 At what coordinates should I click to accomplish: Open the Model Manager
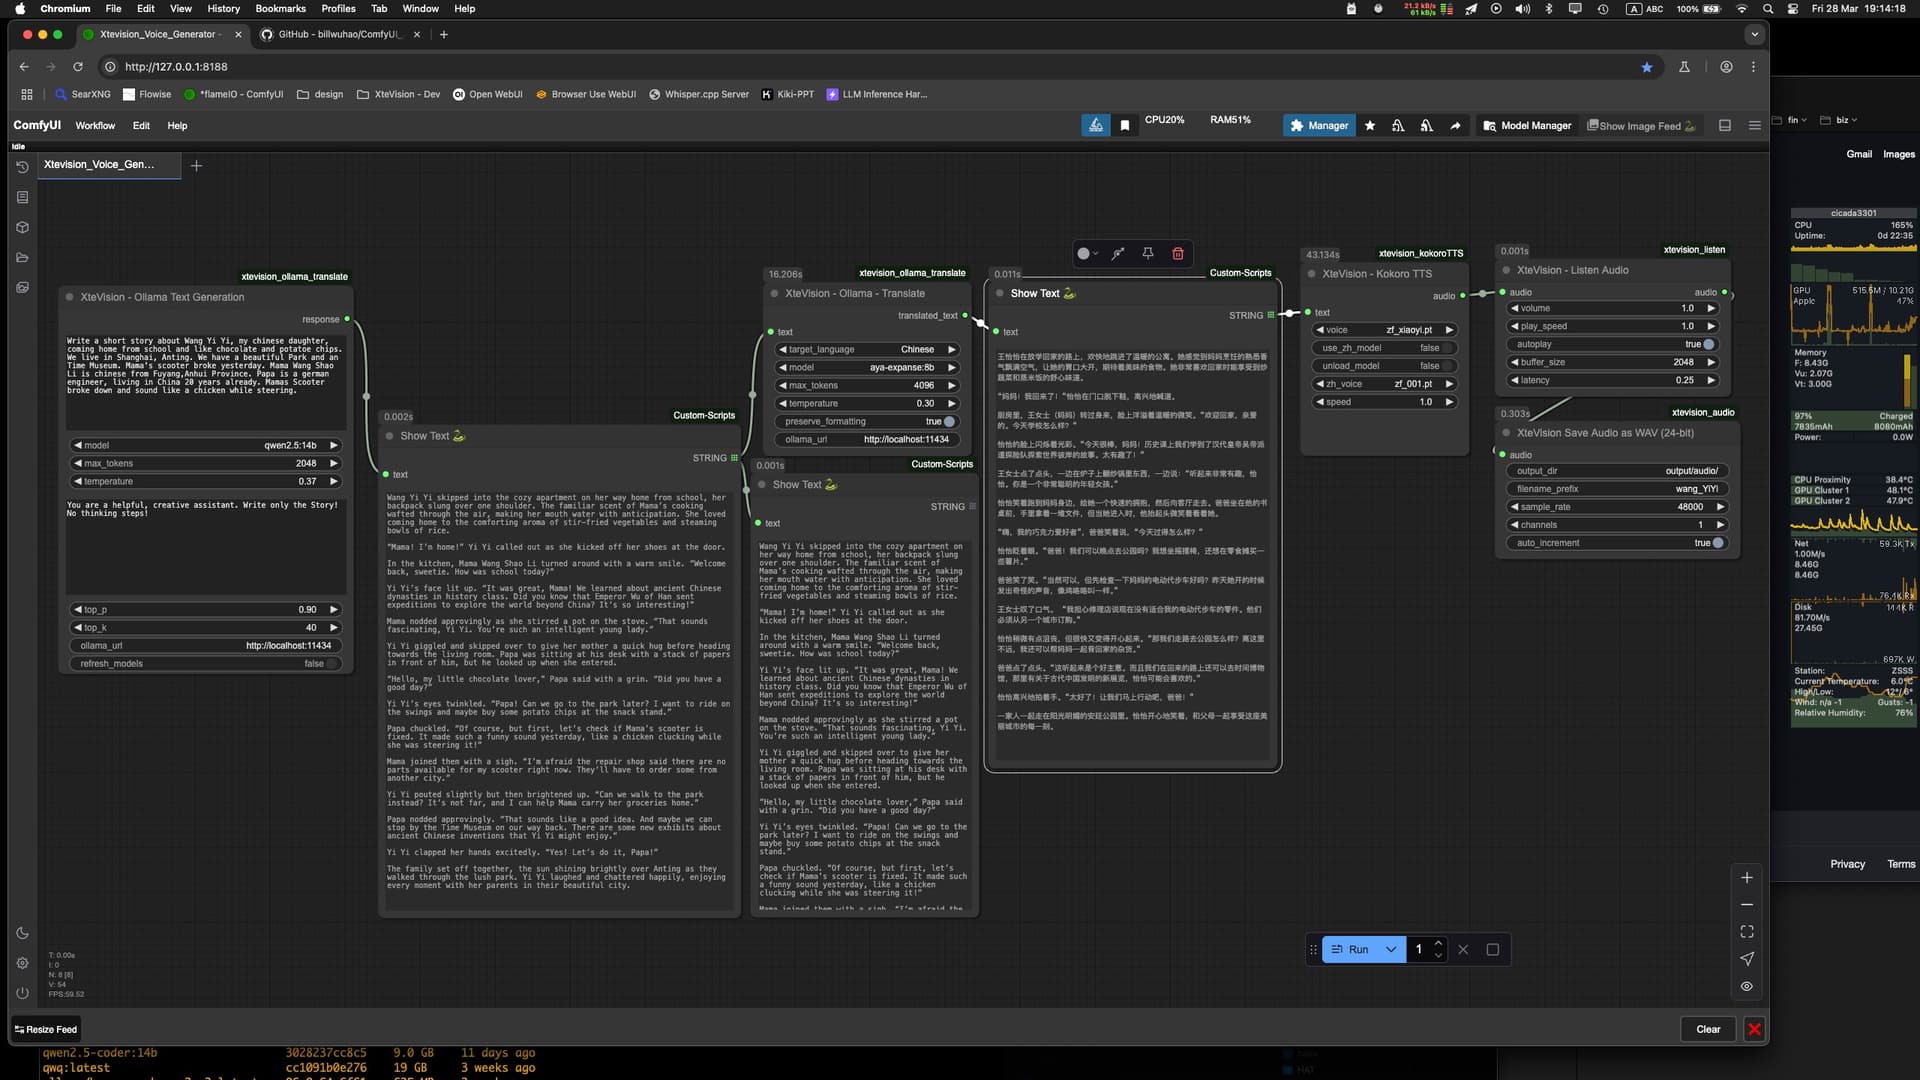[1527, 126]
